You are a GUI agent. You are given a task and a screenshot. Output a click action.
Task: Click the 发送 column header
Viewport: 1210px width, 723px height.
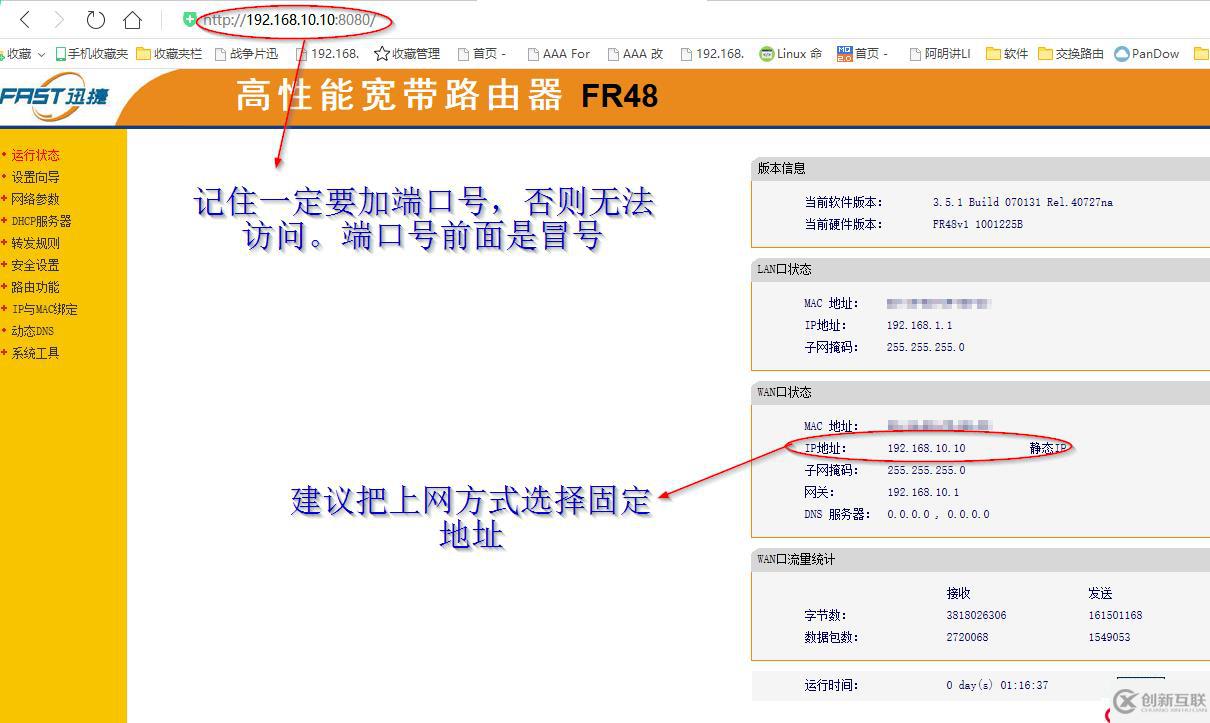(1100, 593)
